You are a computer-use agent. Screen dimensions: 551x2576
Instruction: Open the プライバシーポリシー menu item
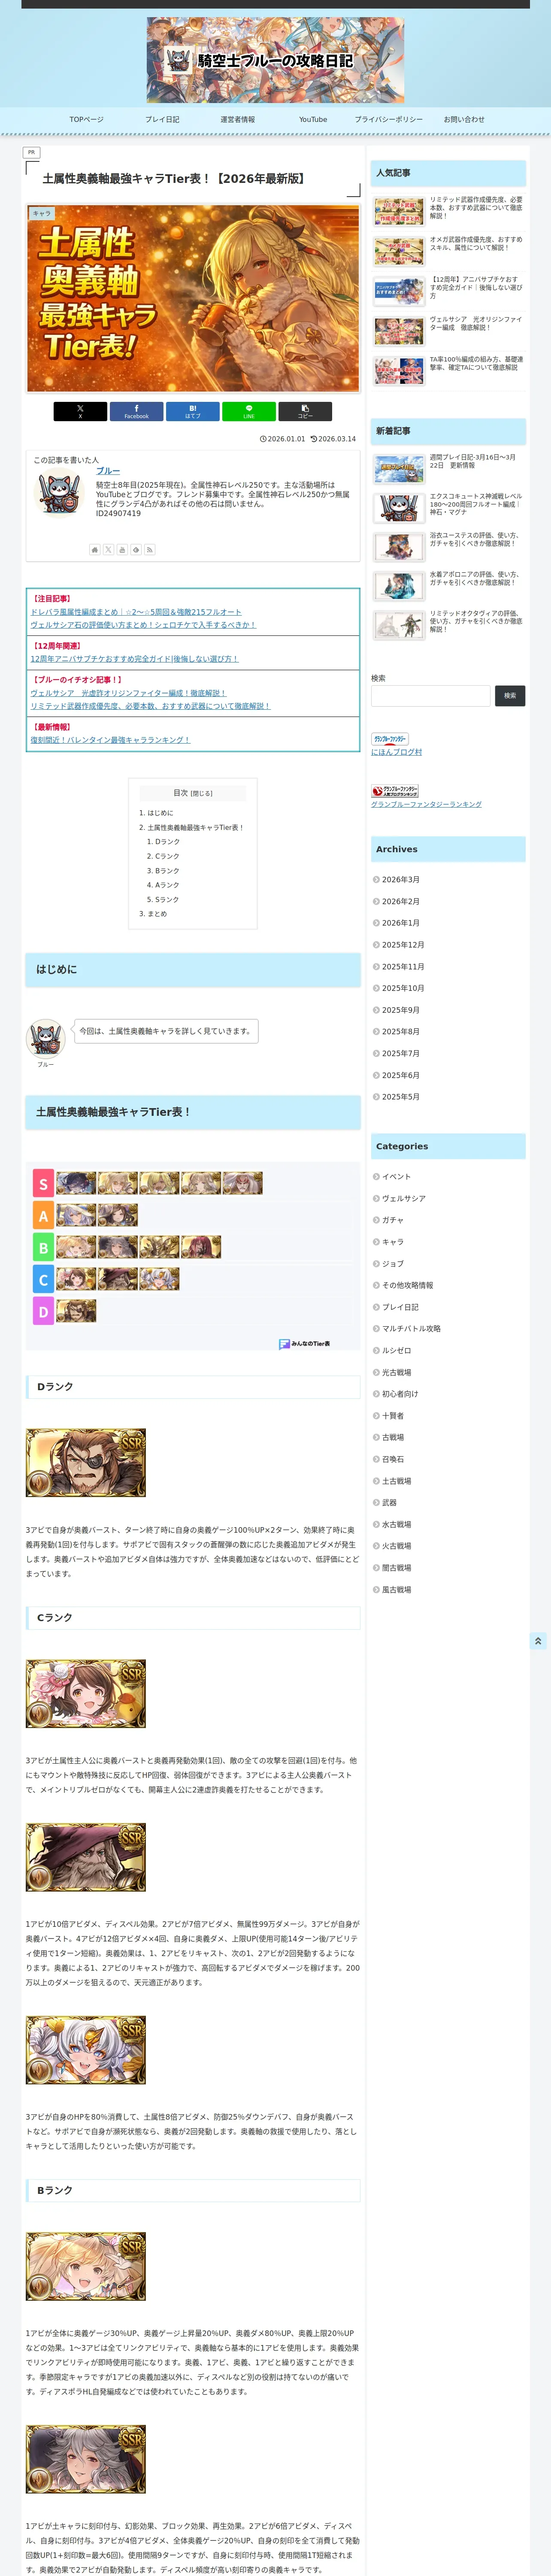(x=389, y=120)
